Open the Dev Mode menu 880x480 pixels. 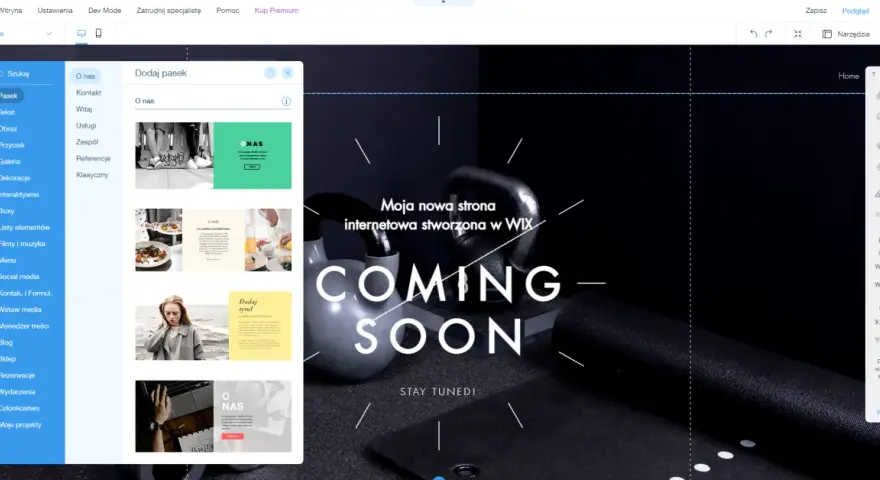(x=104, y=11)
